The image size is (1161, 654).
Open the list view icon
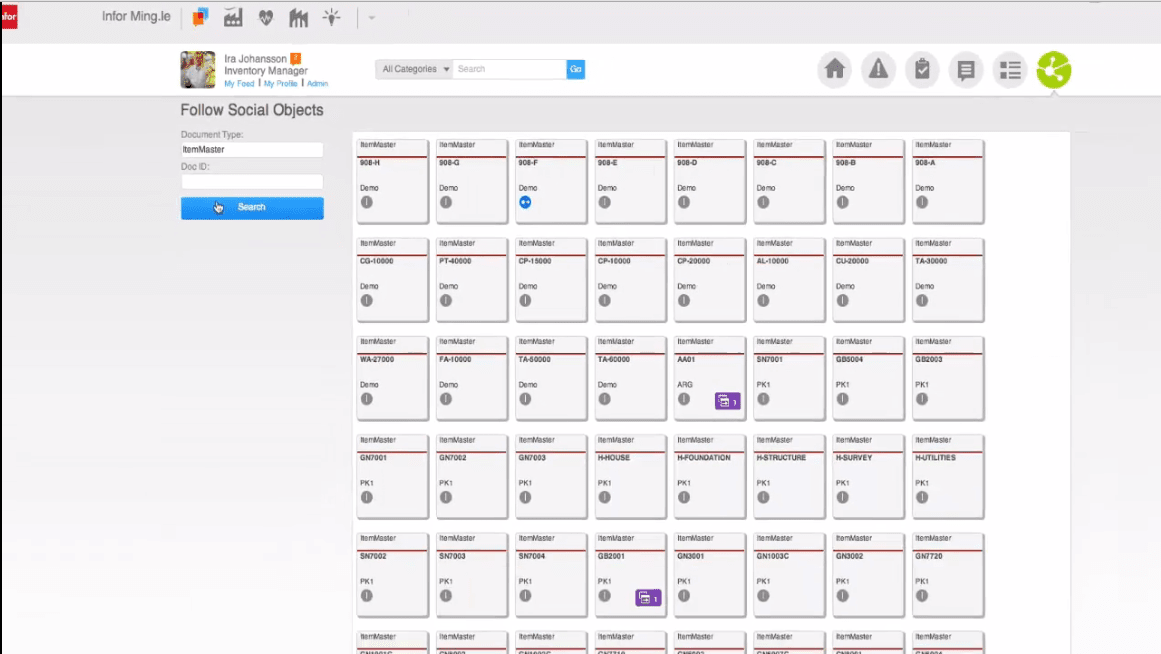1010,69
